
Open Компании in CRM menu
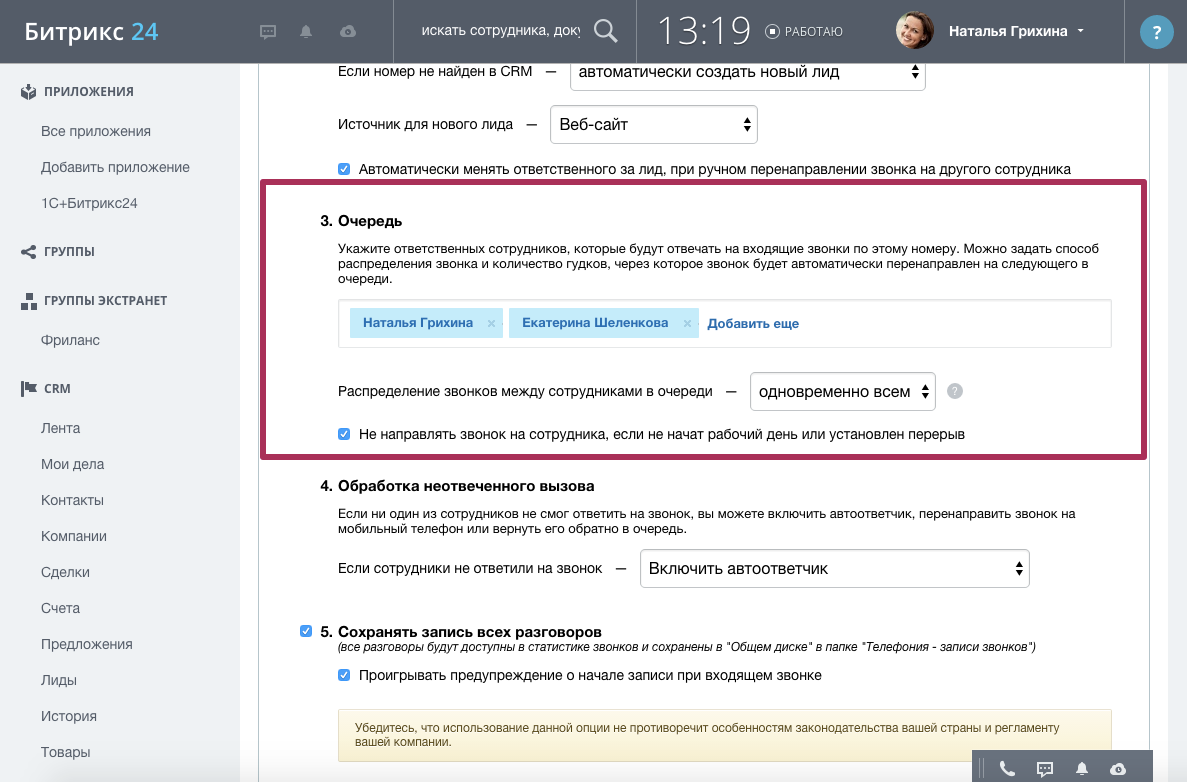point(73,536)
